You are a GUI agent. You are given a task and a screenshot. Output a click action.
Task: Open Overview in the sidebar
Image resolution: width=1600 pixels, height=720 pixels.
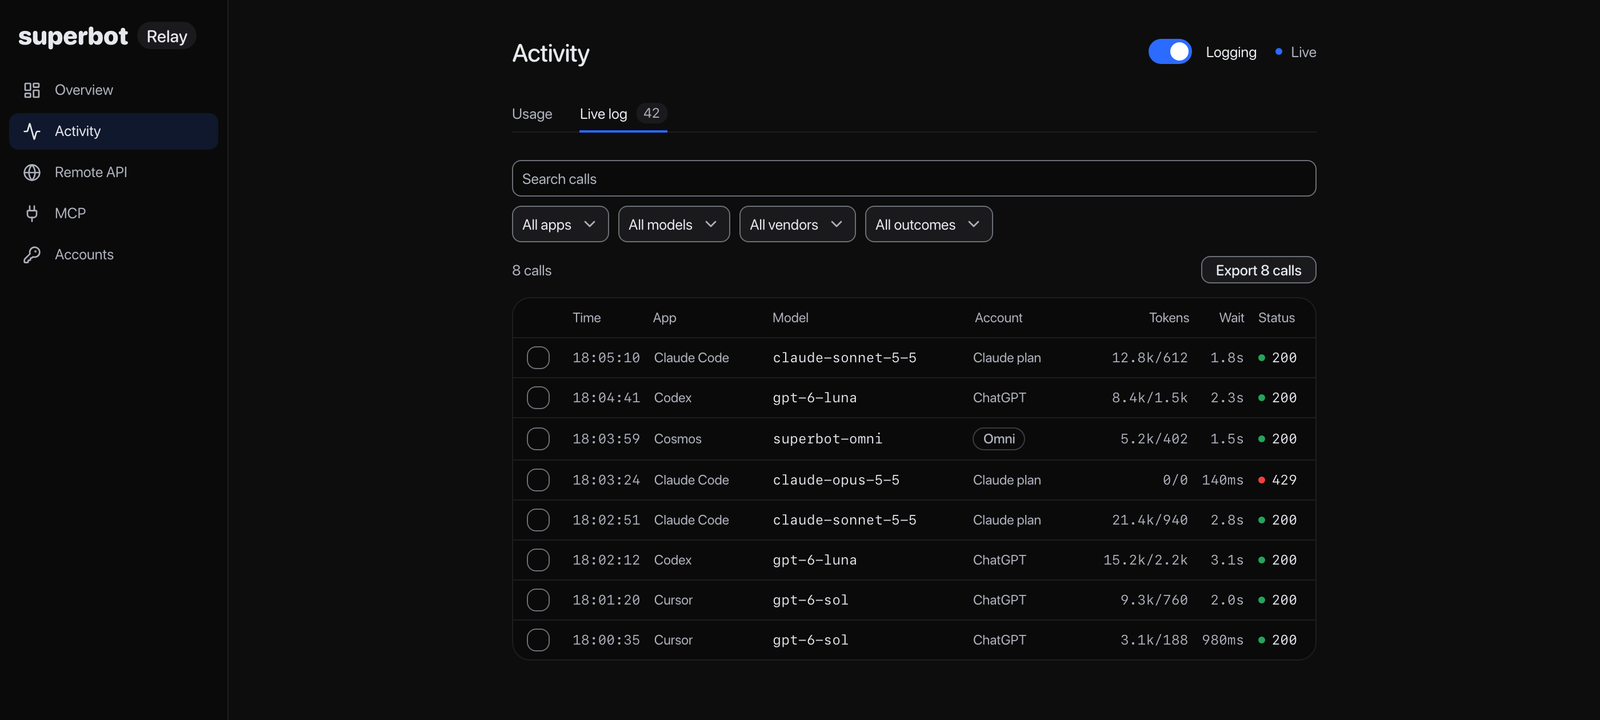pos(114,90)
